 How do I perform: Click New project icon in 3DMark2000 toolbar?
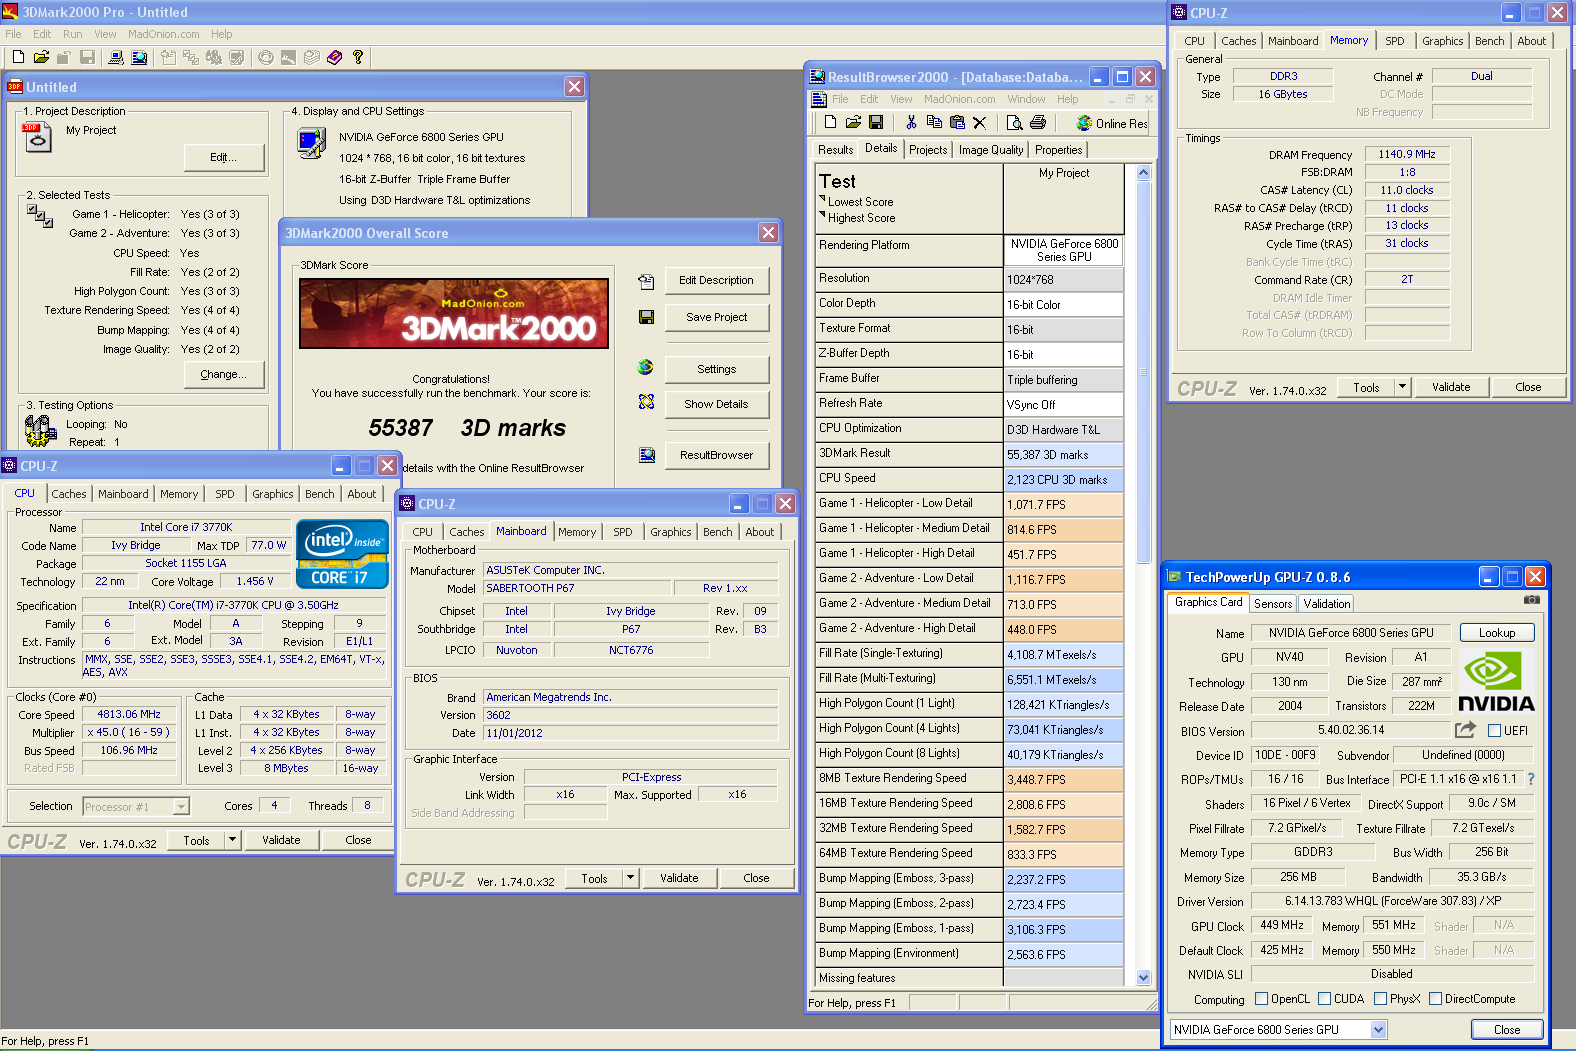tap(18, 57)
